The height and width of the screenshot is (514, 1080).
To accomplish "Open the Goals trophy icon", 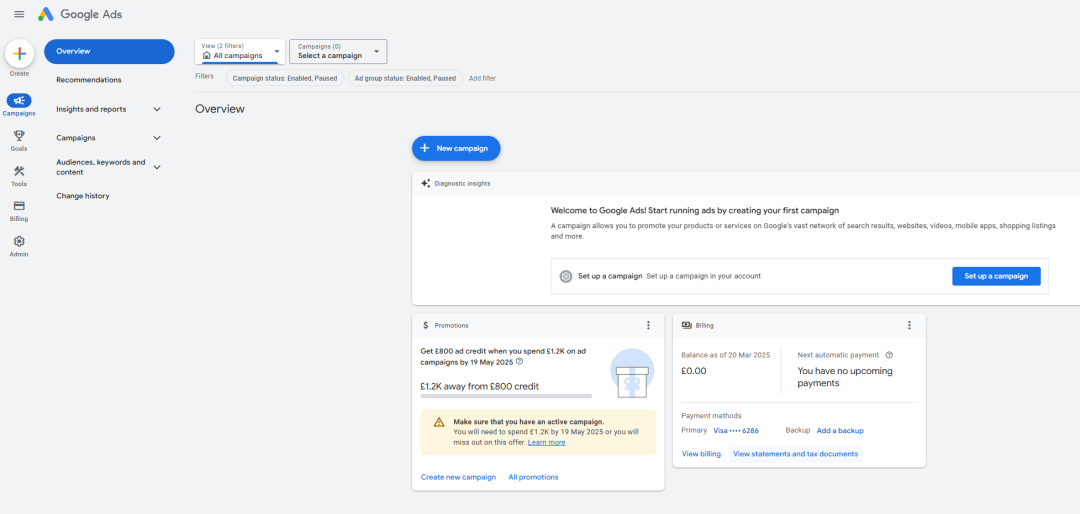I will [x=19, y=135].
